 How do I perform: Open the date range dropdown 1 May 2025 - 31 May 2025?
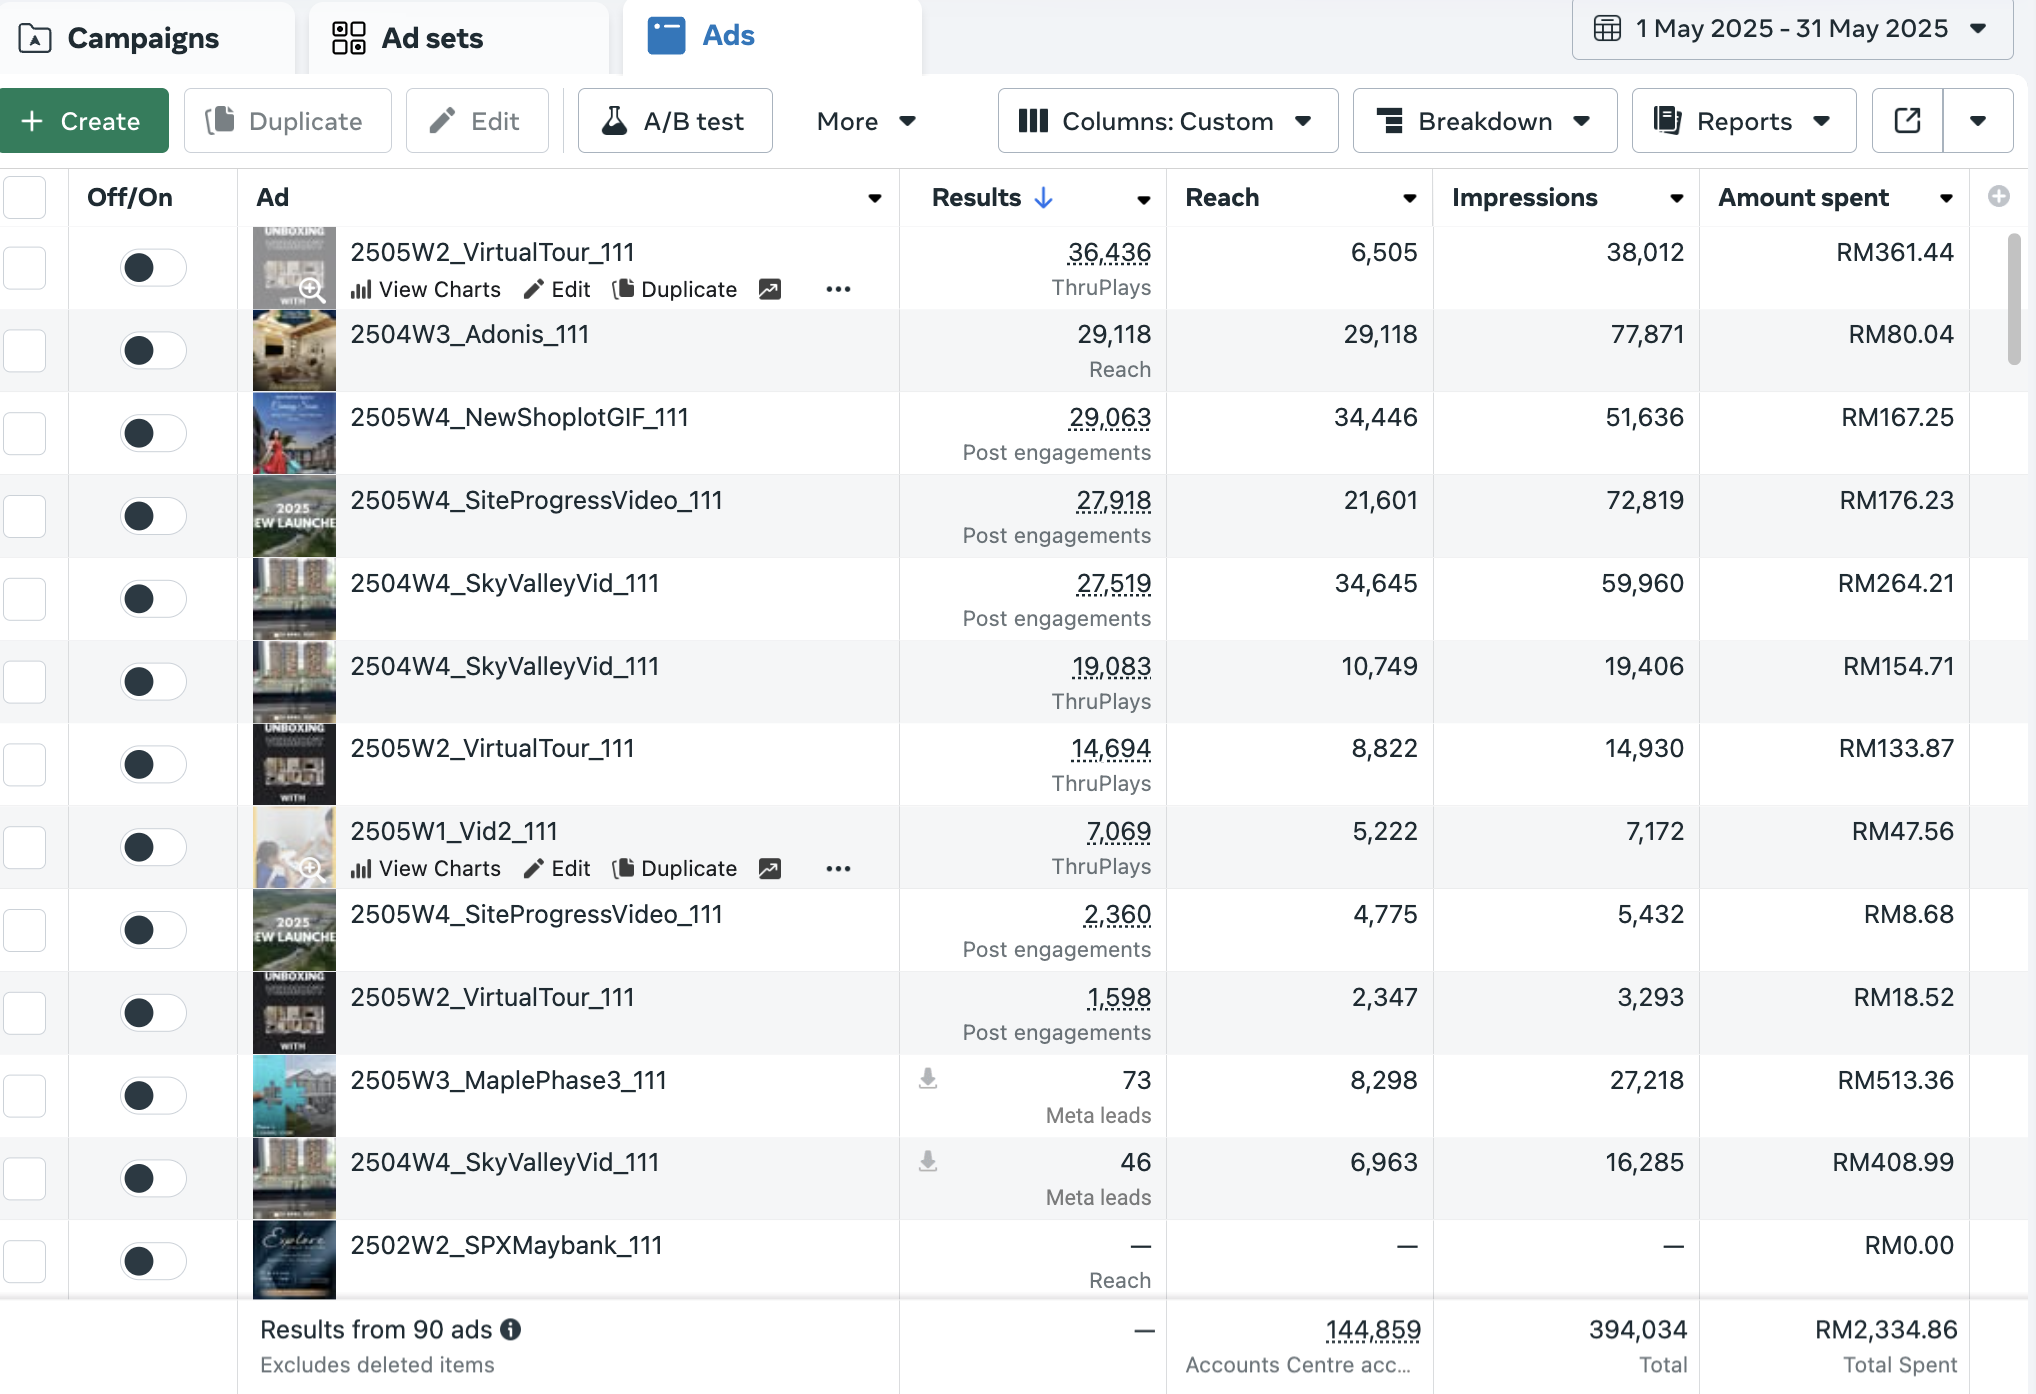[x=1792, y=28]
